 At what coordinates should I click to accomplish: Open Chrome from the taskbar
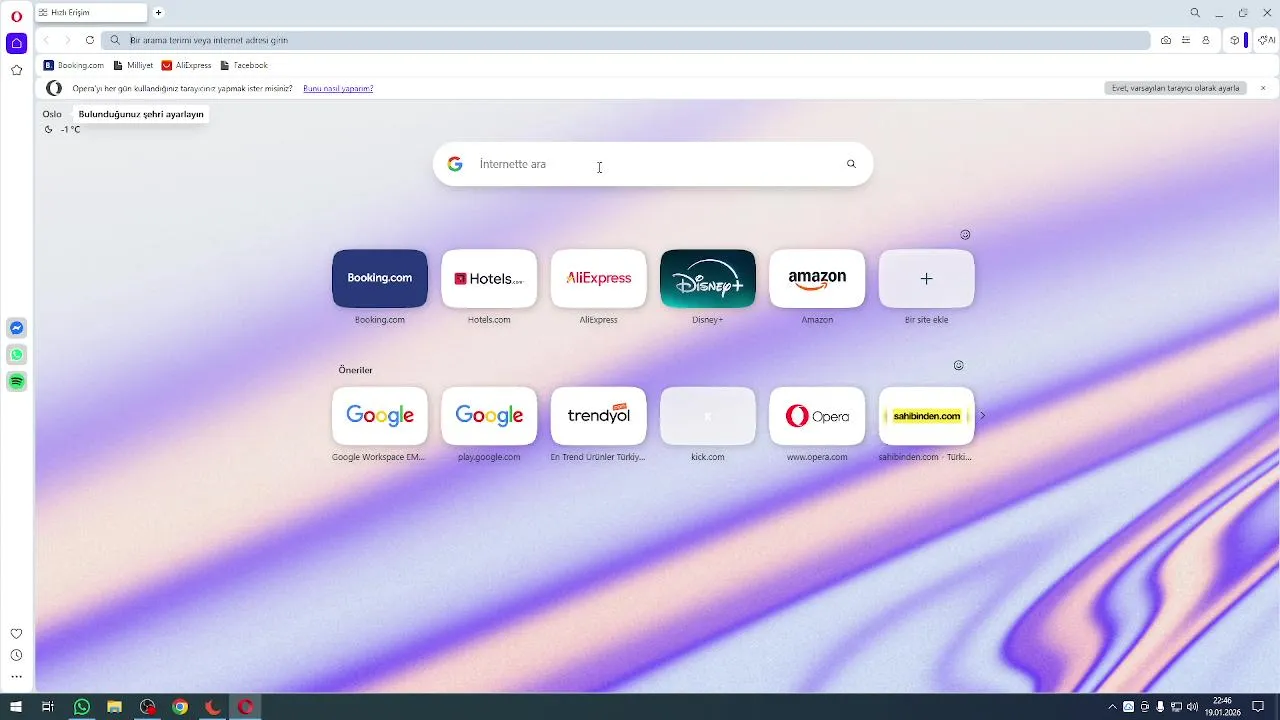coord(180,707)
